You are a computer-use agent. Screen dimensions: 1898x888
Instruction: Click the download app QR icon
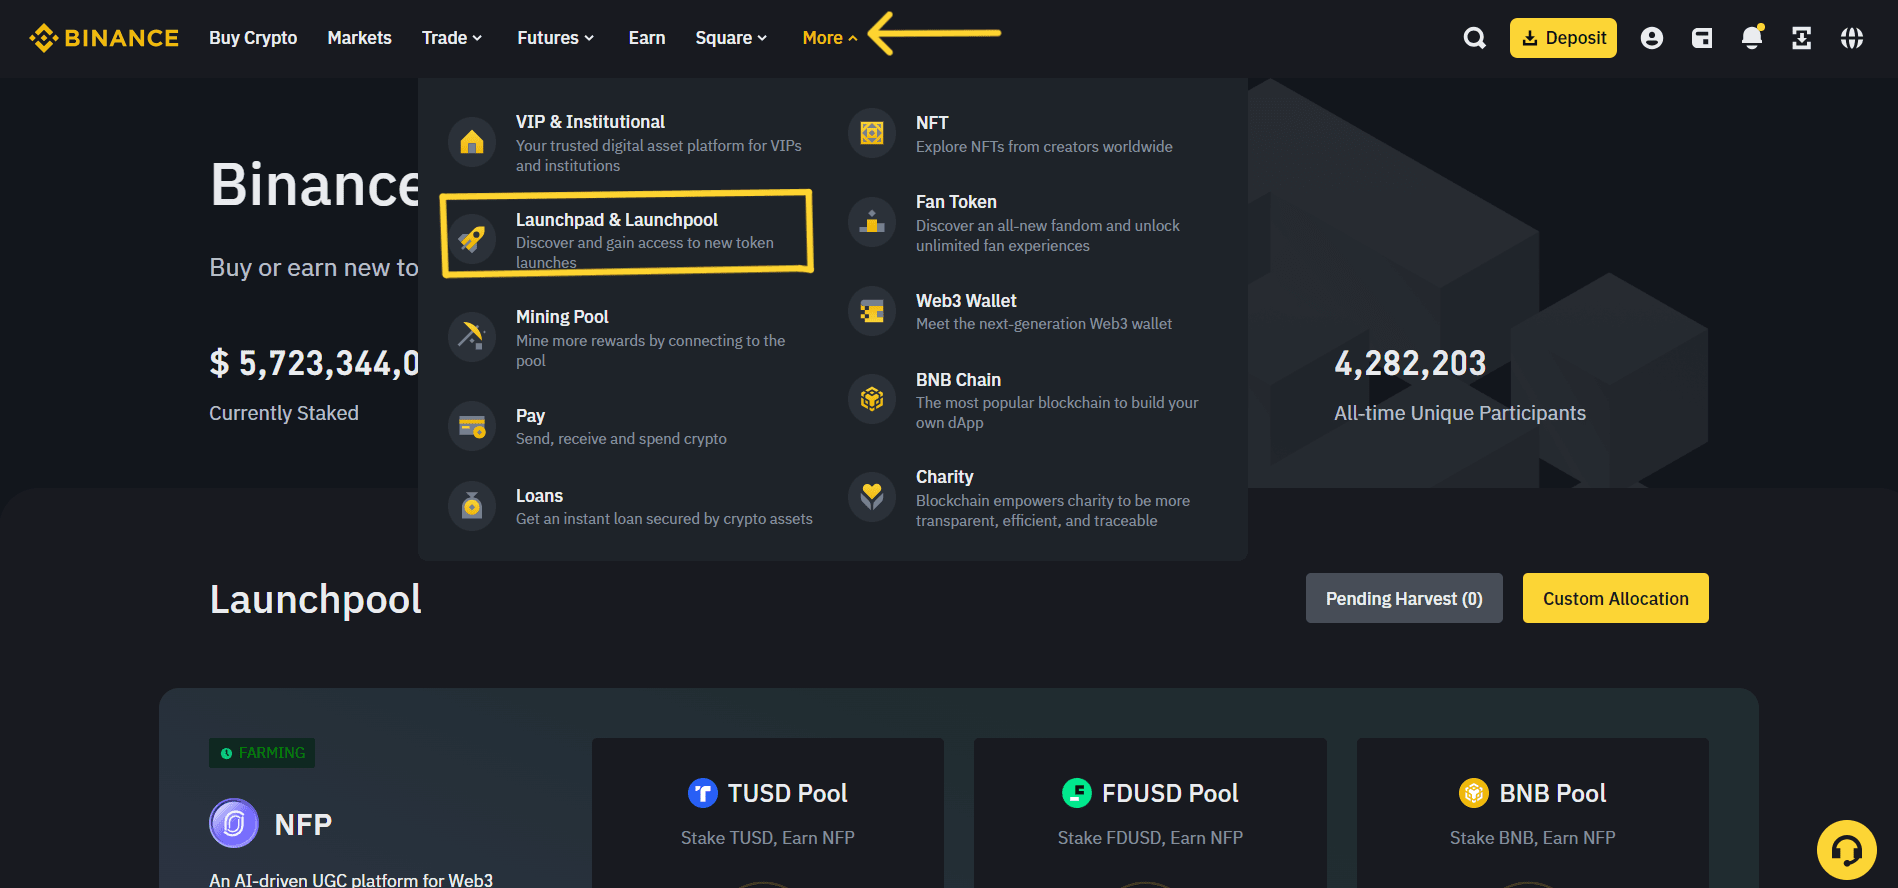pos(1802,38)
